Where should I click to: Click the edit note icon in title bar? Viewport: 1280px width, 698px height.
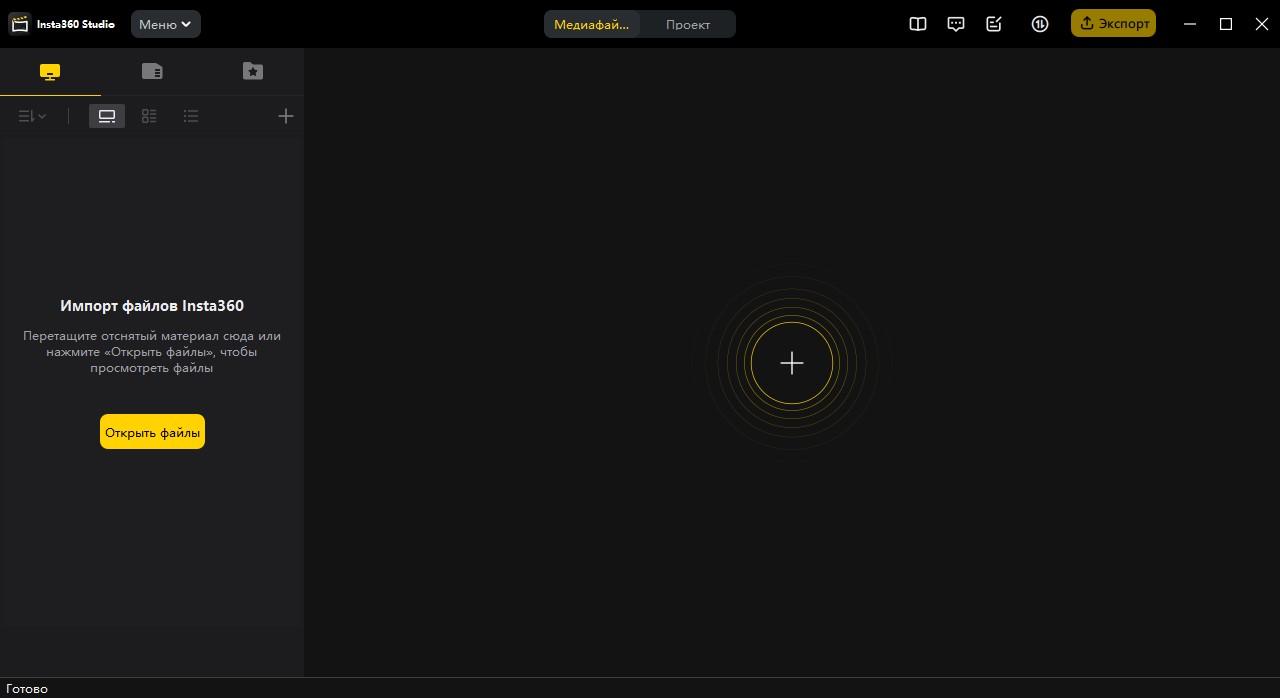pos(994,24)
